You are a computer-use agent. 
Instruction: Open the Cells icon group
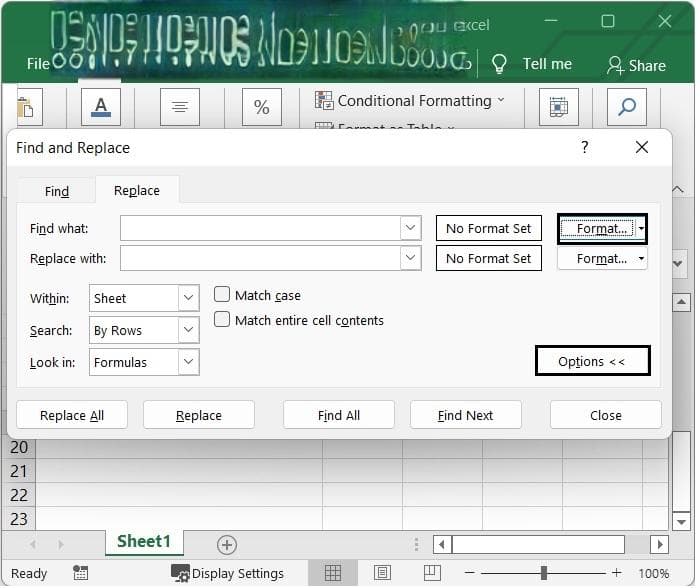click(x=558, y=107)
